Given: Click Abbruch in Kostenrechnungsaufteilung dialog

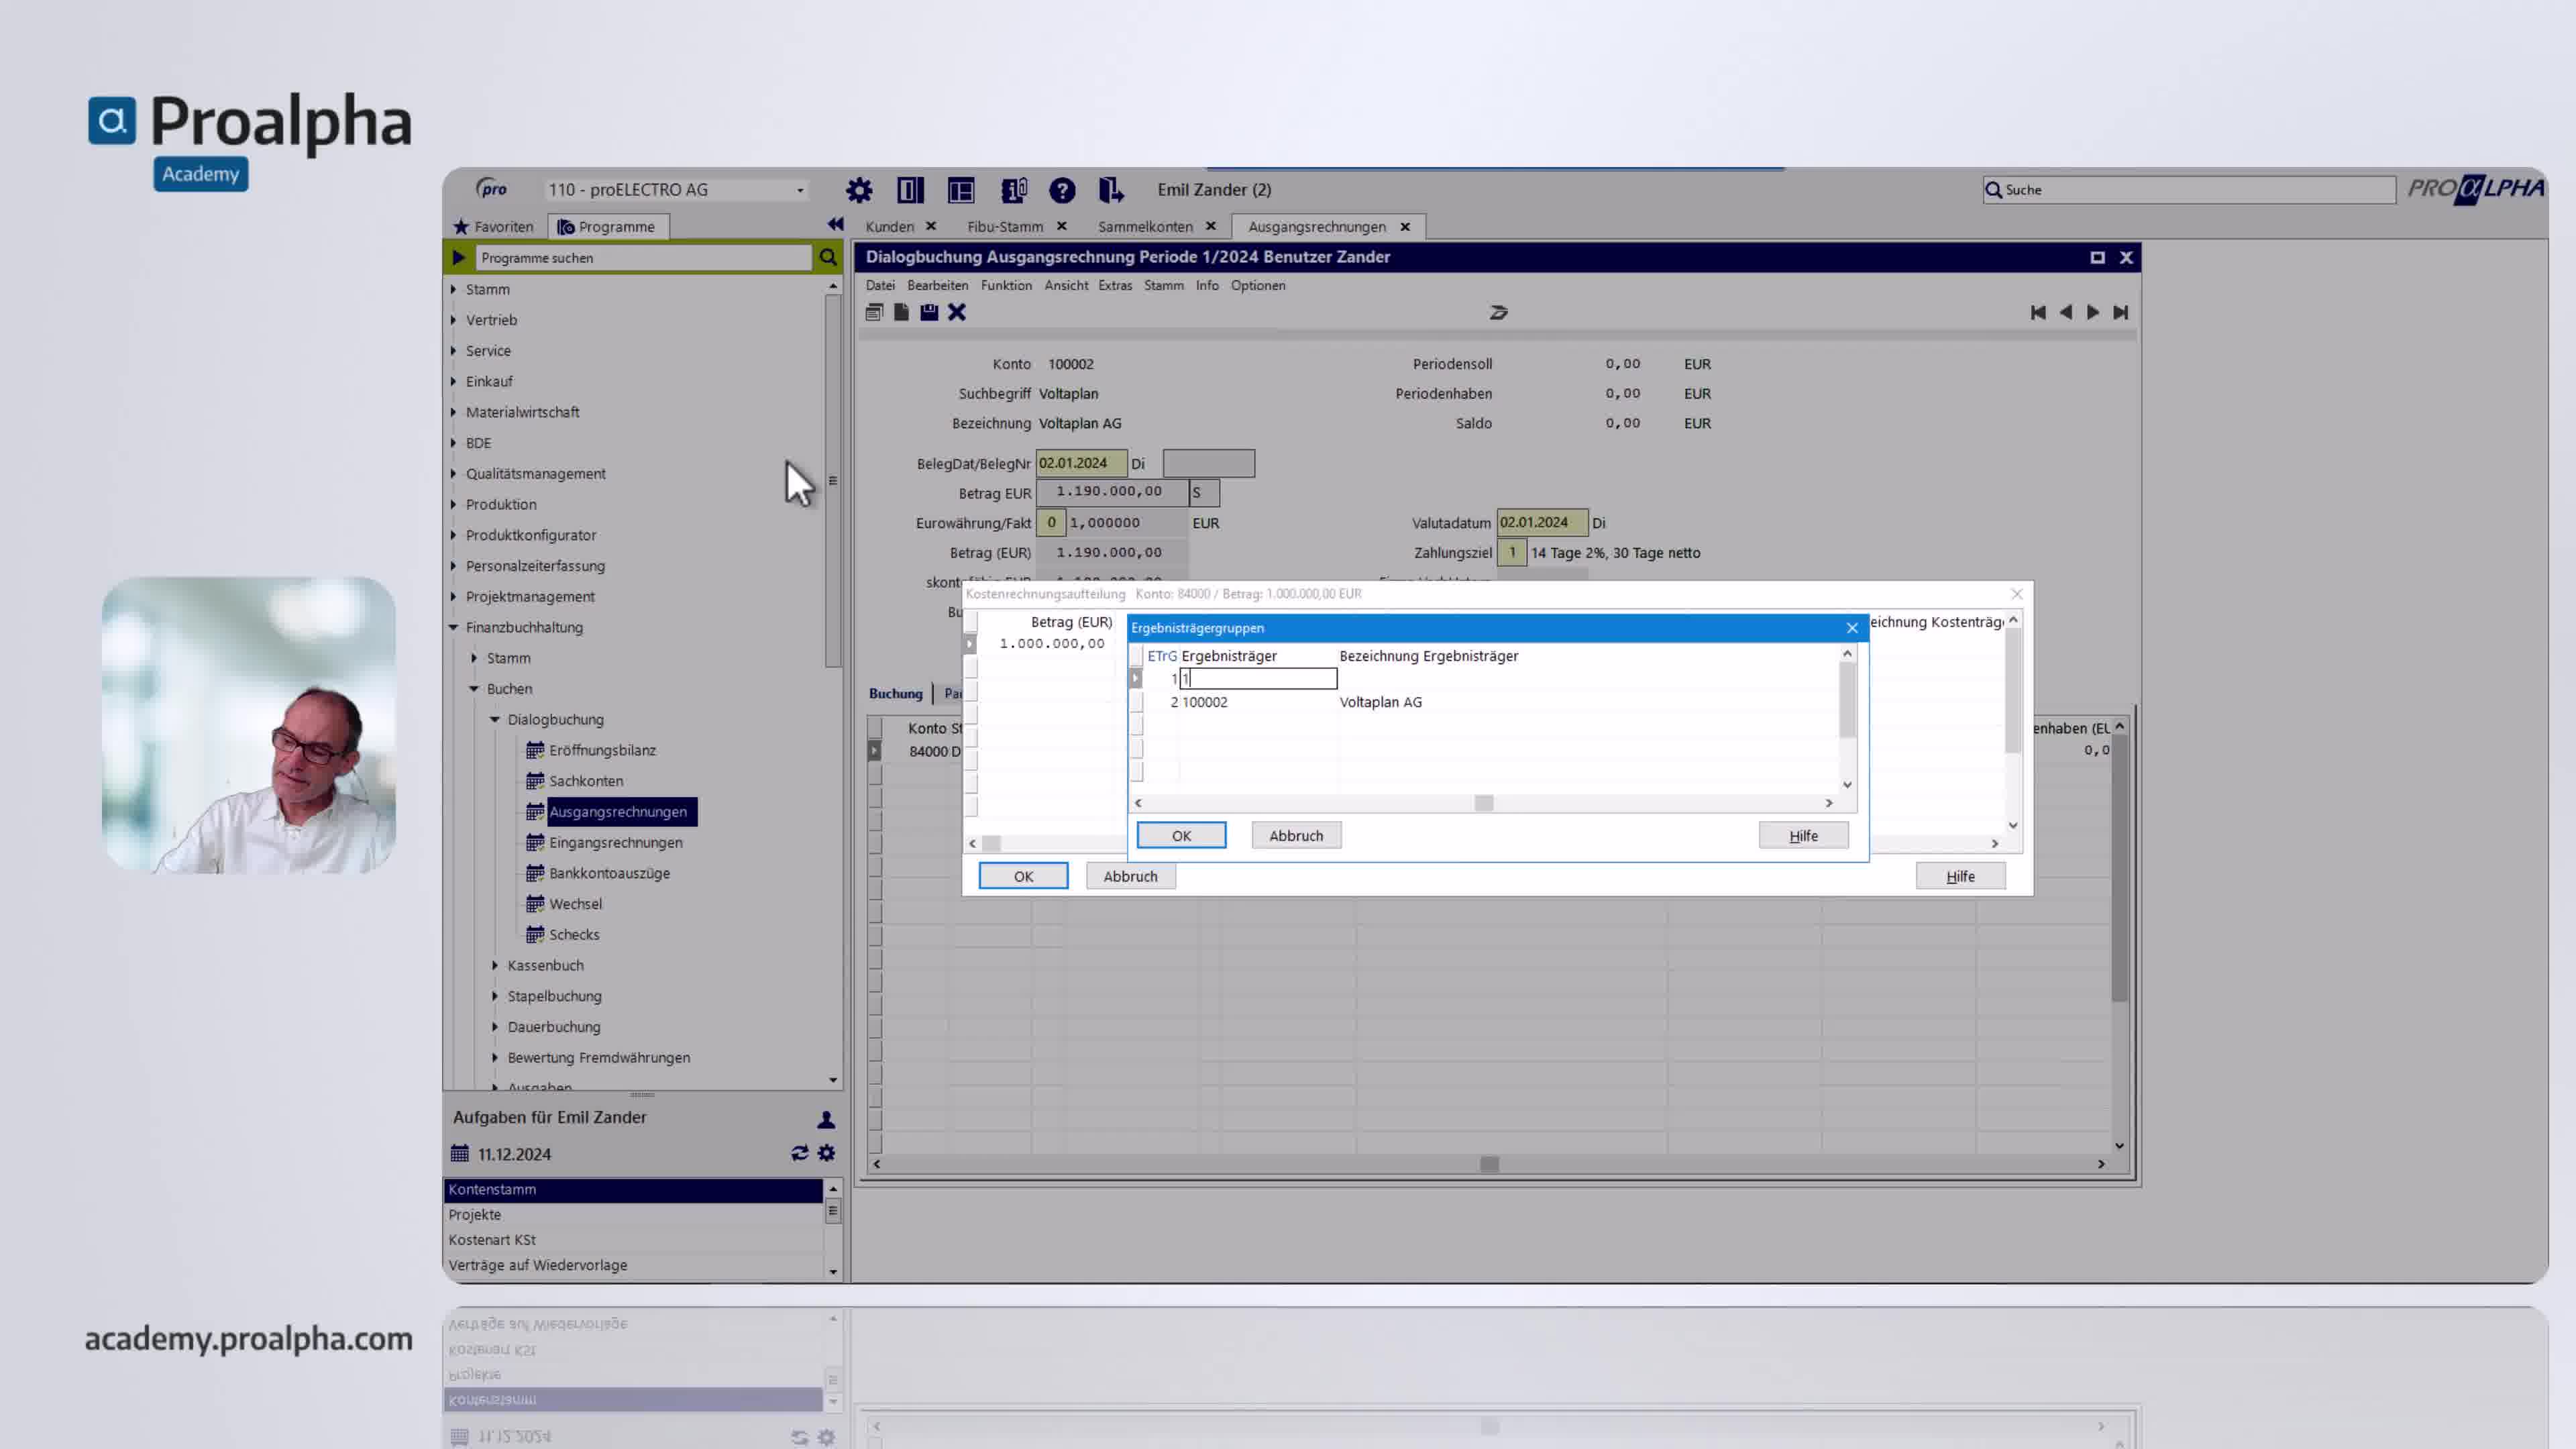Looking at the screenshot, I should click(1130, 876).
